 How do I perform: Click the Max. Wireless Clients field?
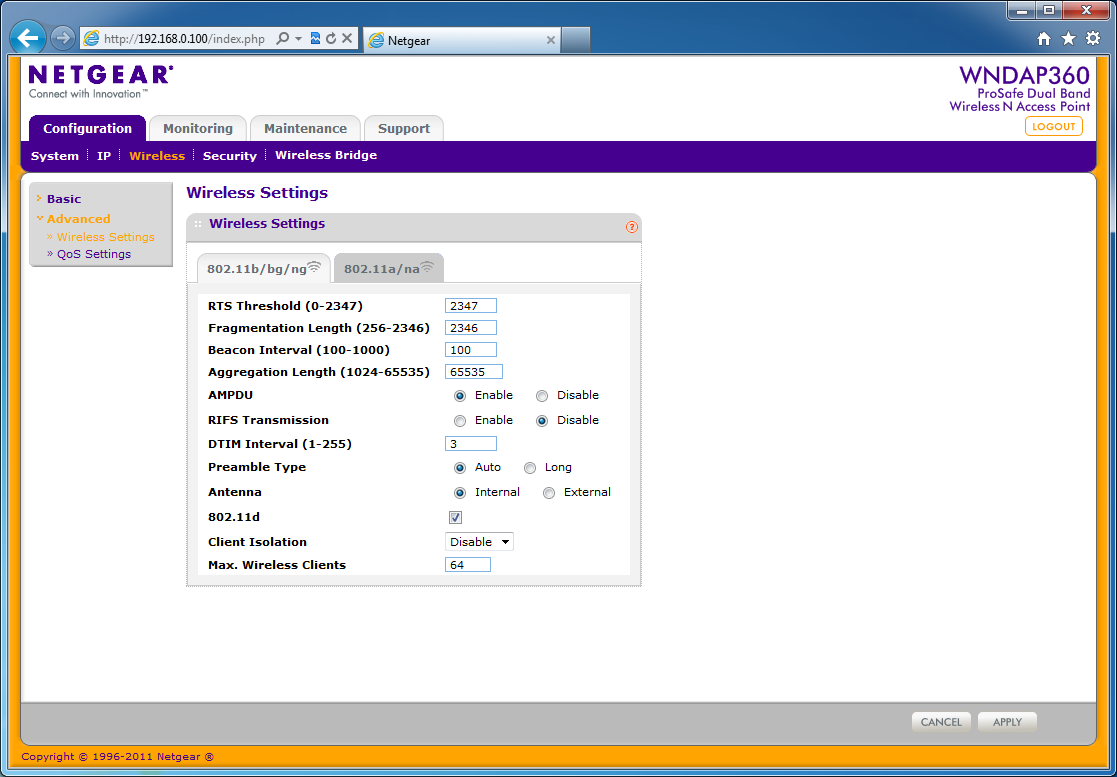468,565
